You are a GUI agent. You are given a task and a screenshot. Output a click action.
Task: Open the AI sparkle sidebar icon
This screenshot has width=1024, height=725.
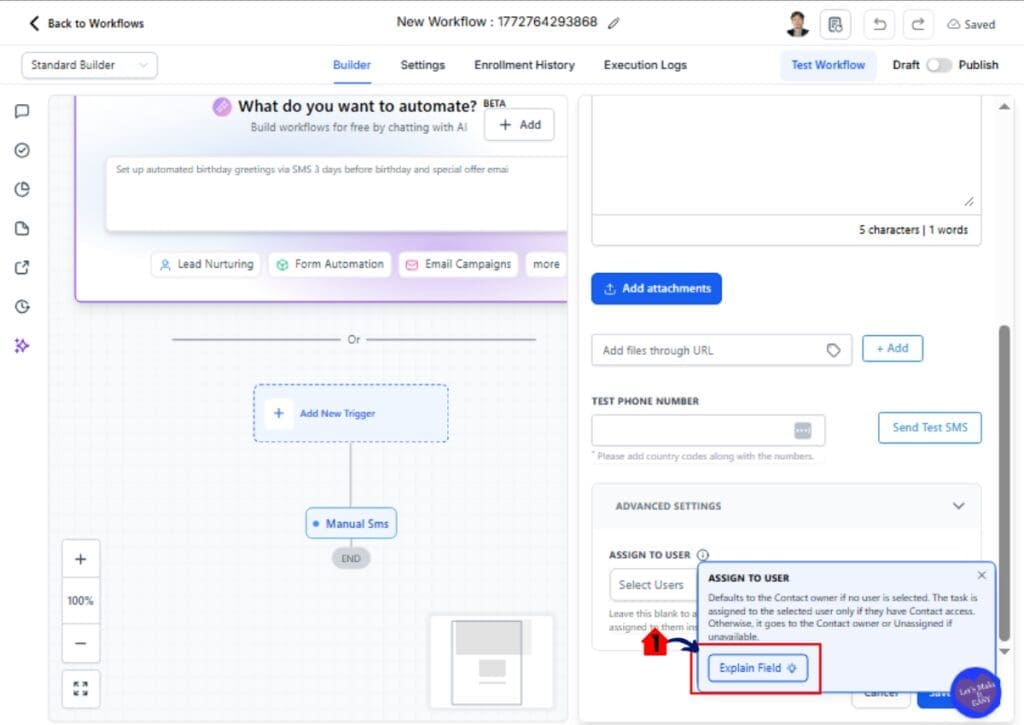[x=22, y=346]
